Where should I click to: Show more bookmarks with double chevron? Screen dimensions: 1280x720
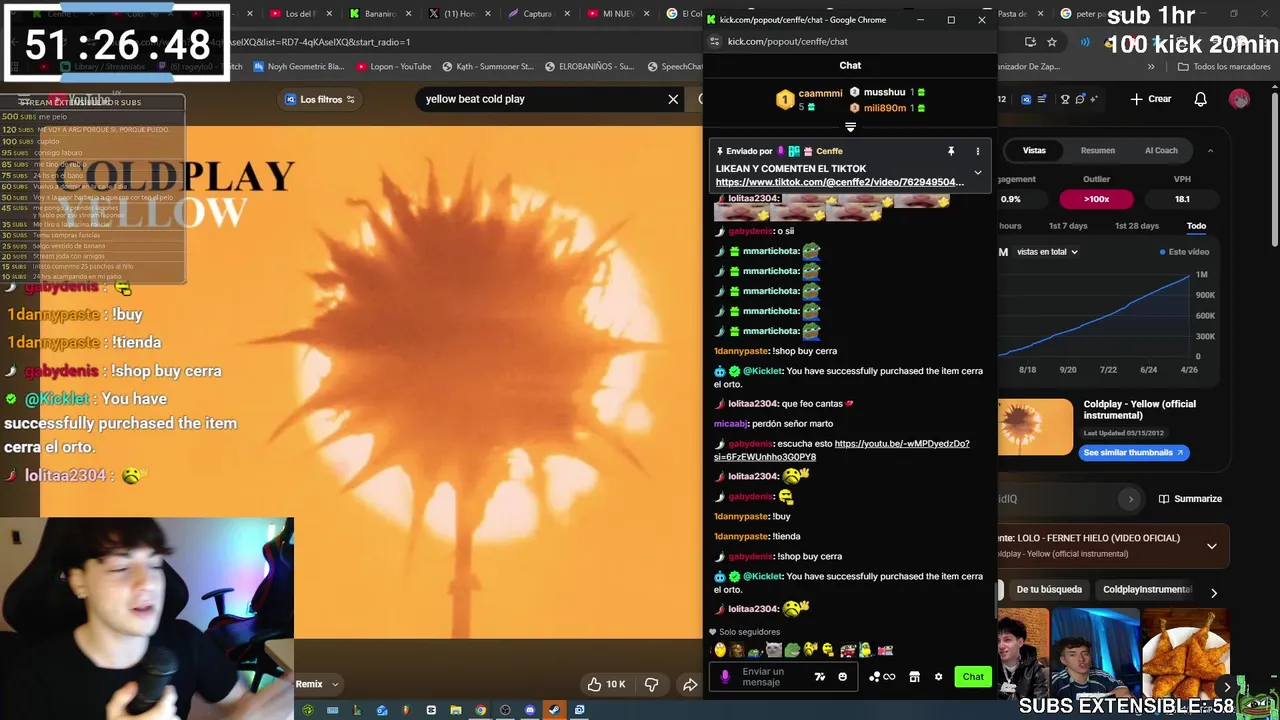[x=1151, y=67]
